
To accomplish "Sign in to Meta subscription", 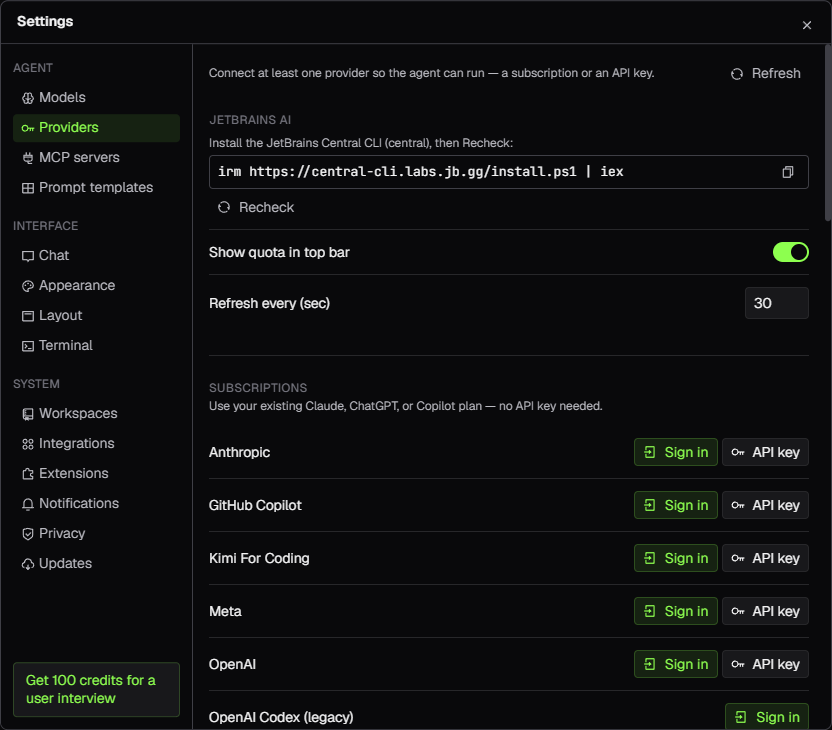I will click(x=675, y=611).
